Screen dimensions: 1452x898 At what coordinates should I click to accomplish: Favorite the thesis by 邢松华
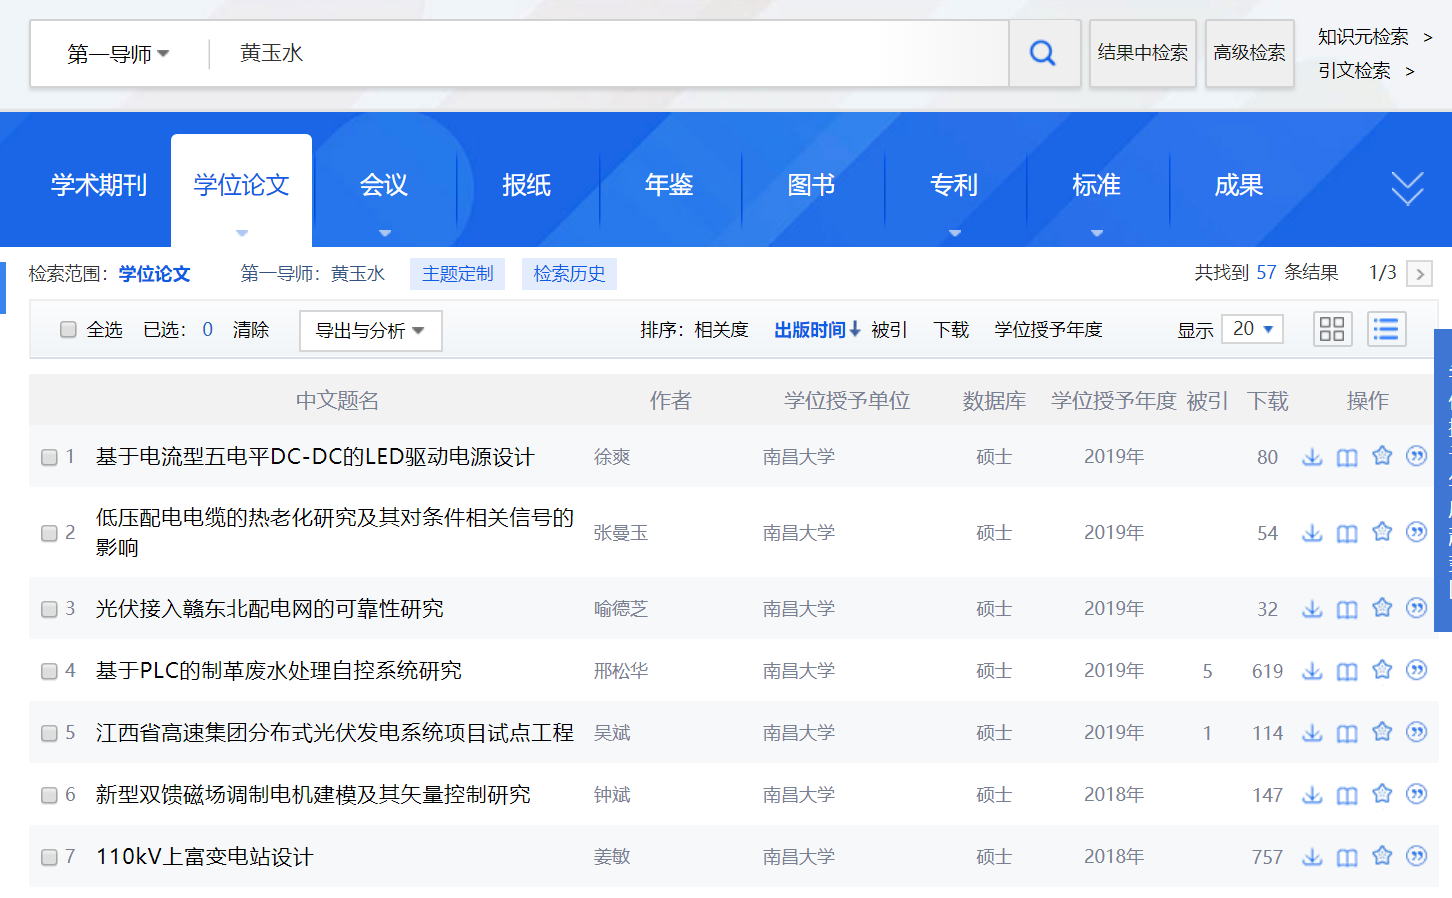tap(1382, 670)
